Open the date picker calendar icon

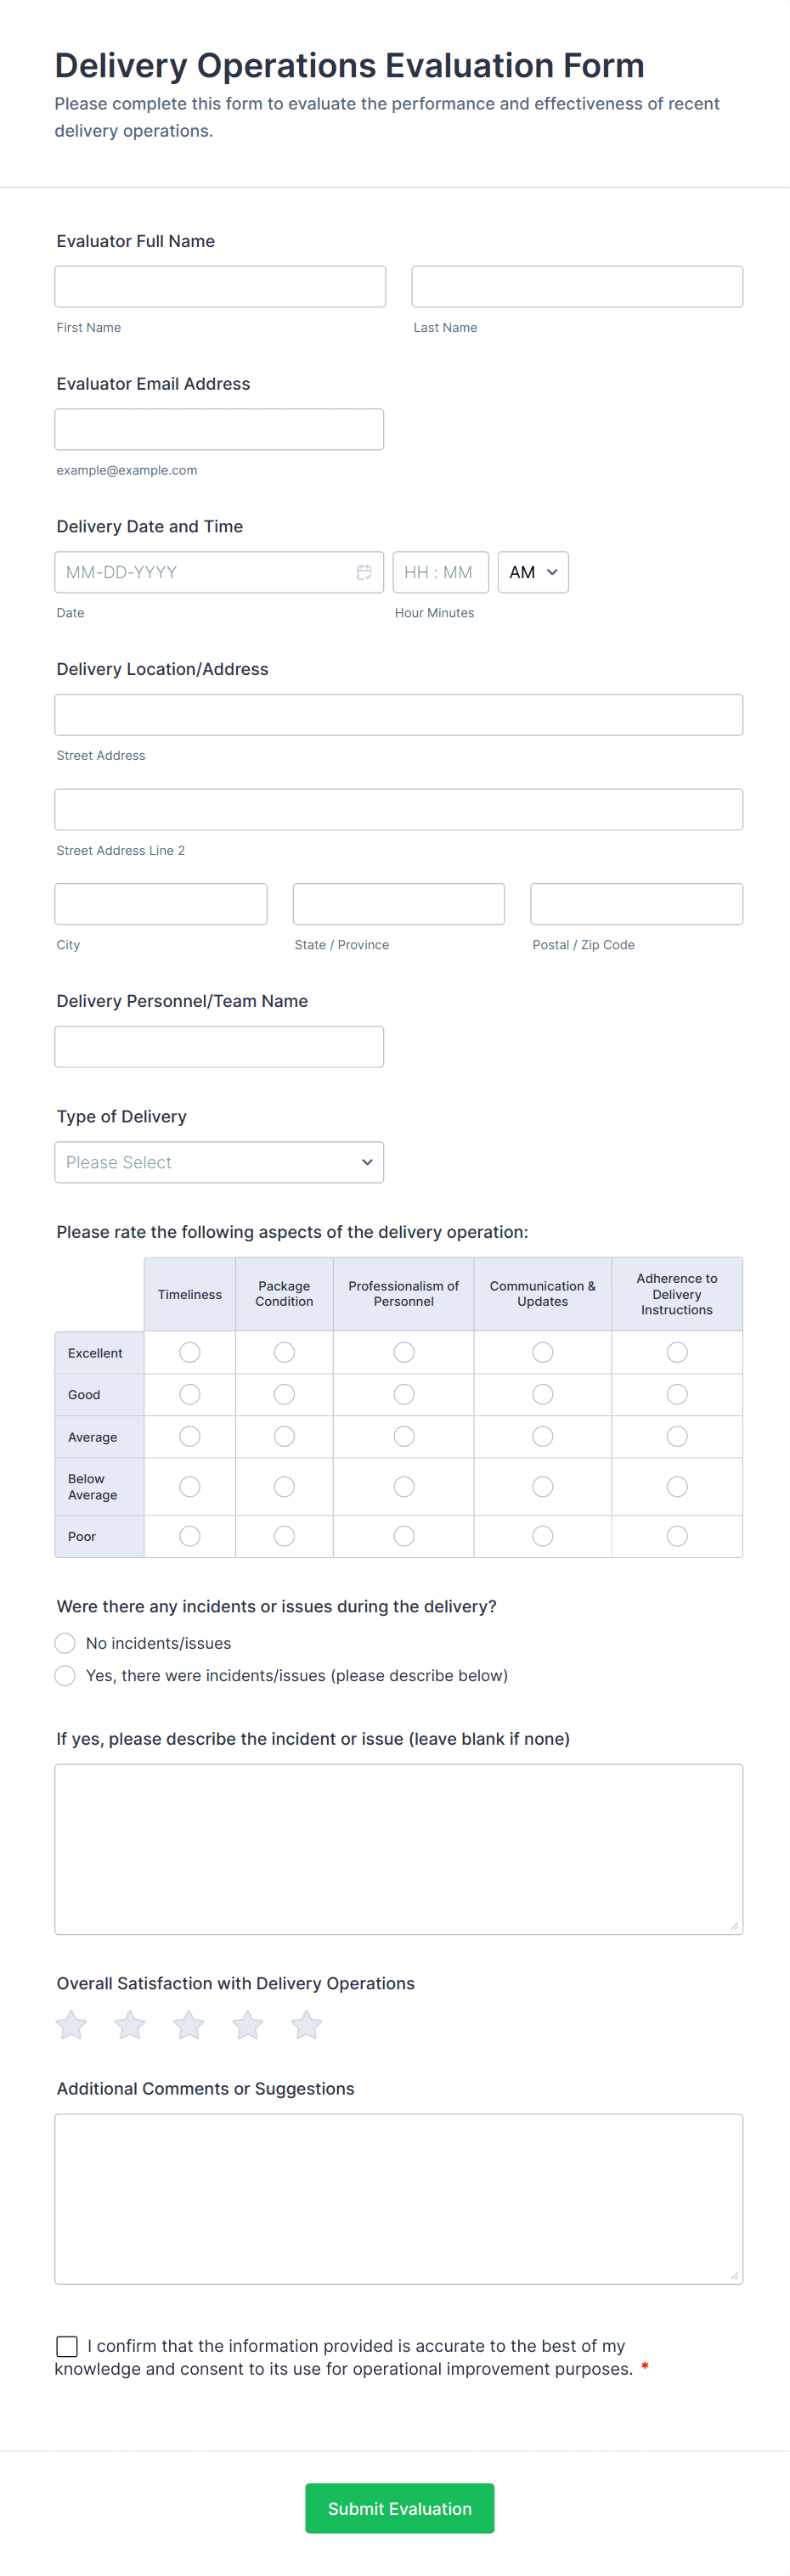coord(364,572)
